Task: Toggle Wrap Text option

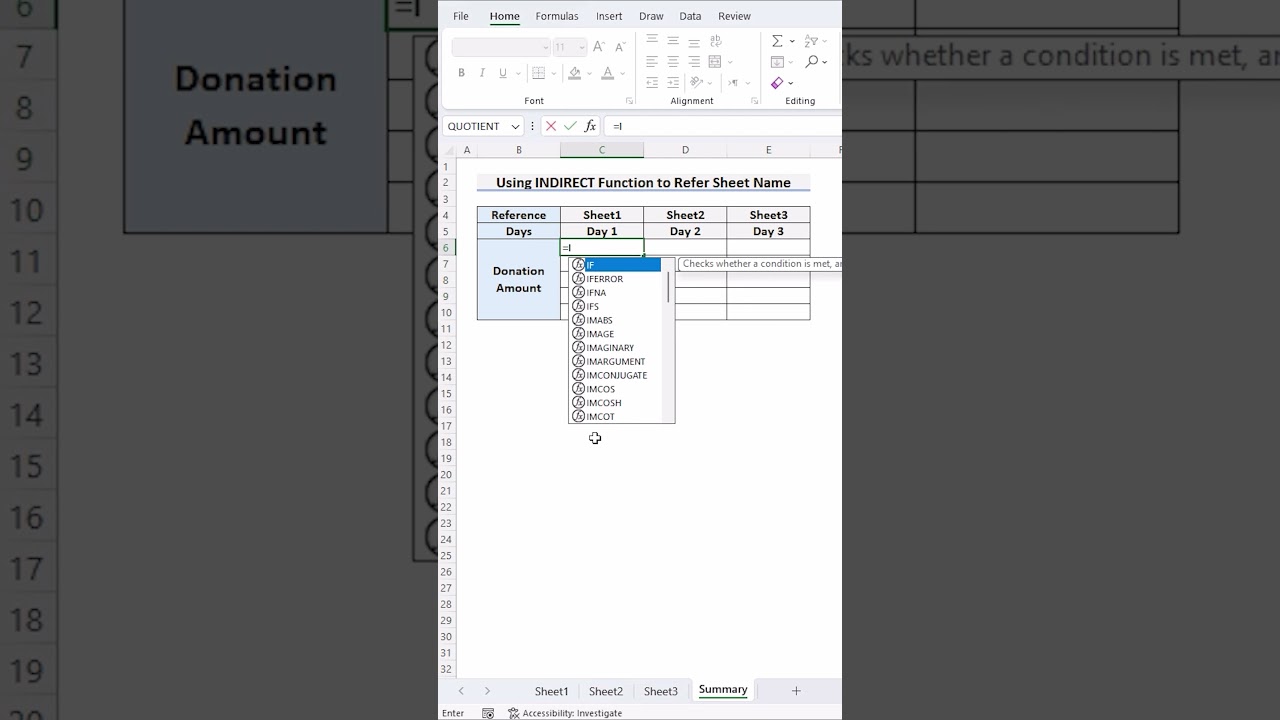Action: [x=715, y=41]
